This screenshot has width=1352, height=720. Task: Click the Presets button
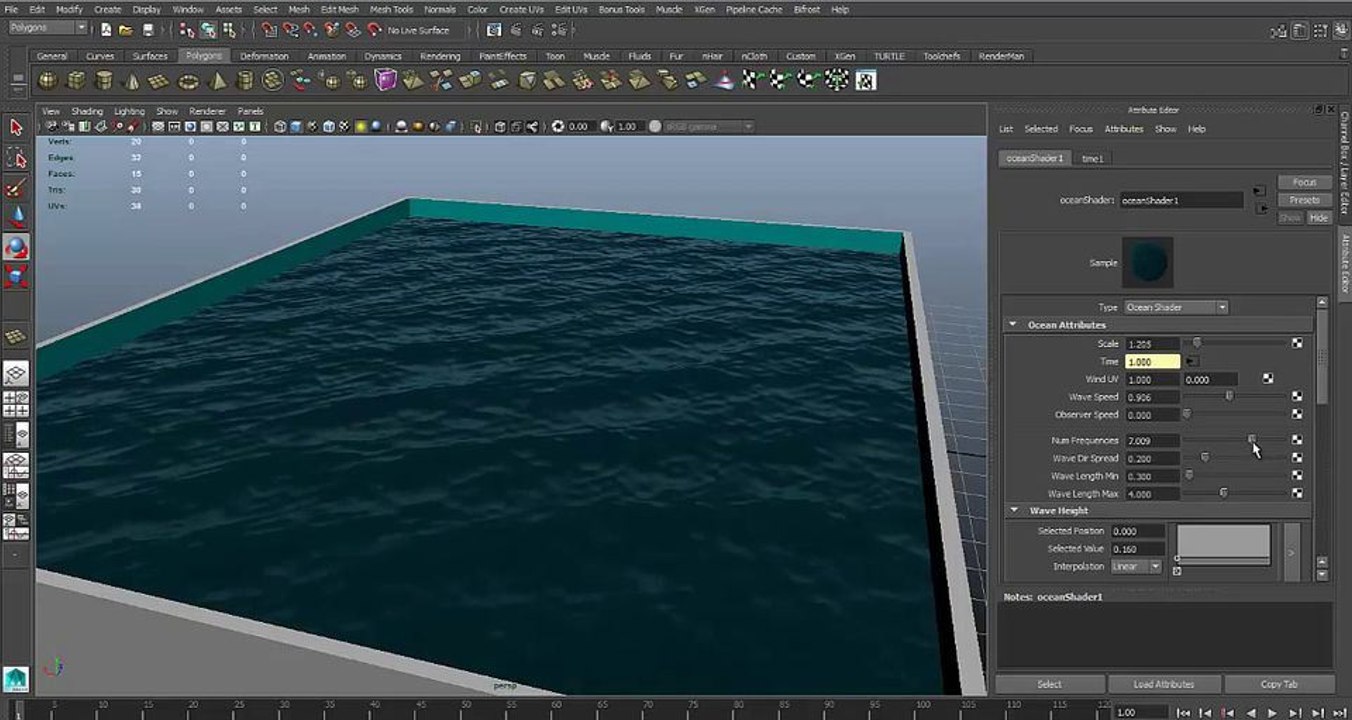pos(1304,200)
